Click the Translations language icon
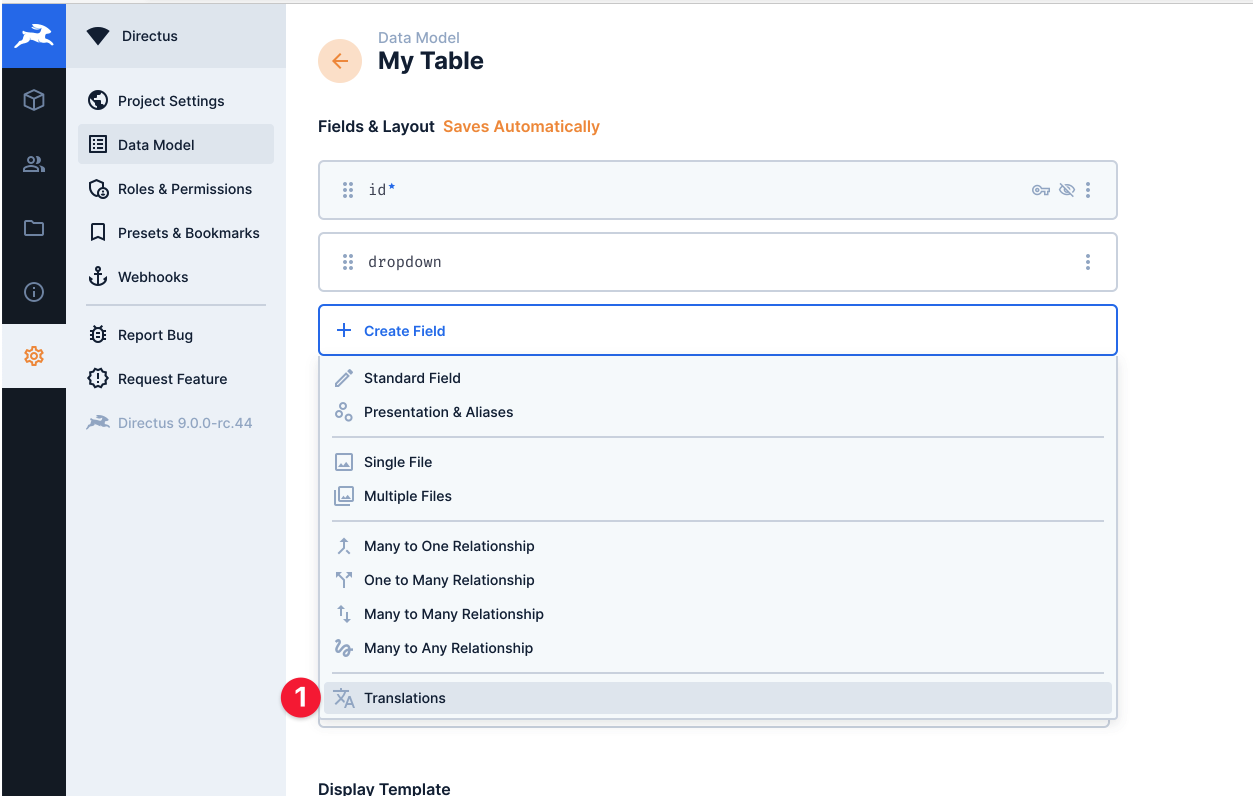 (x=344, y=698)
